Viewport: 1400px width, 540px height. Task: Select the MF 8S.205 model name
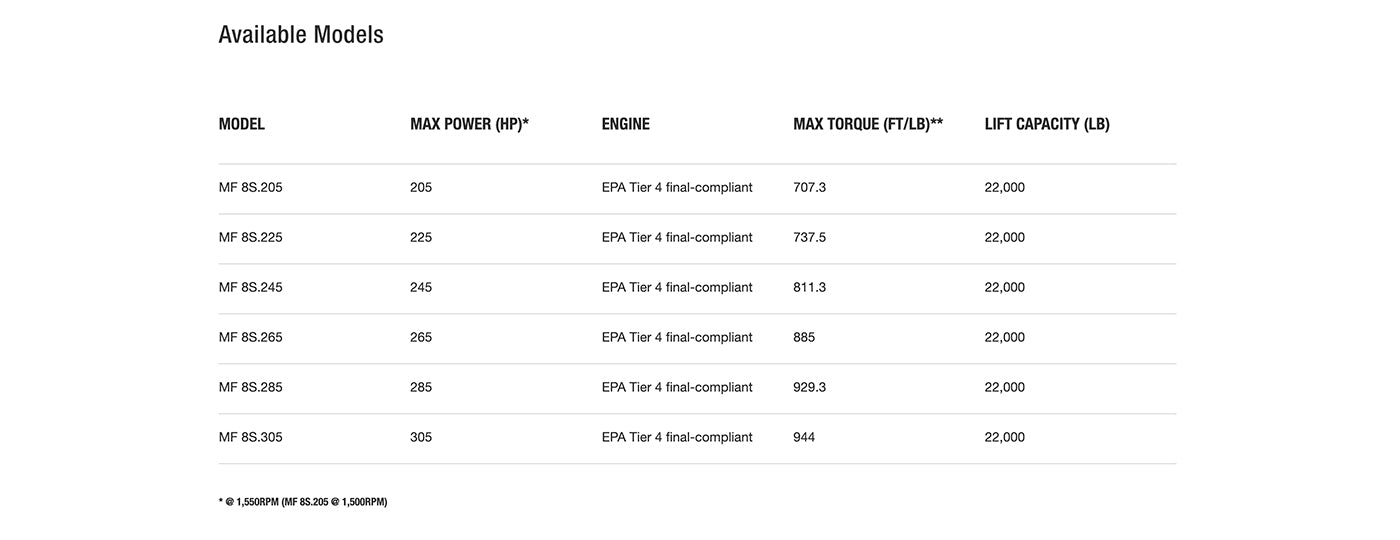[251, 188]
